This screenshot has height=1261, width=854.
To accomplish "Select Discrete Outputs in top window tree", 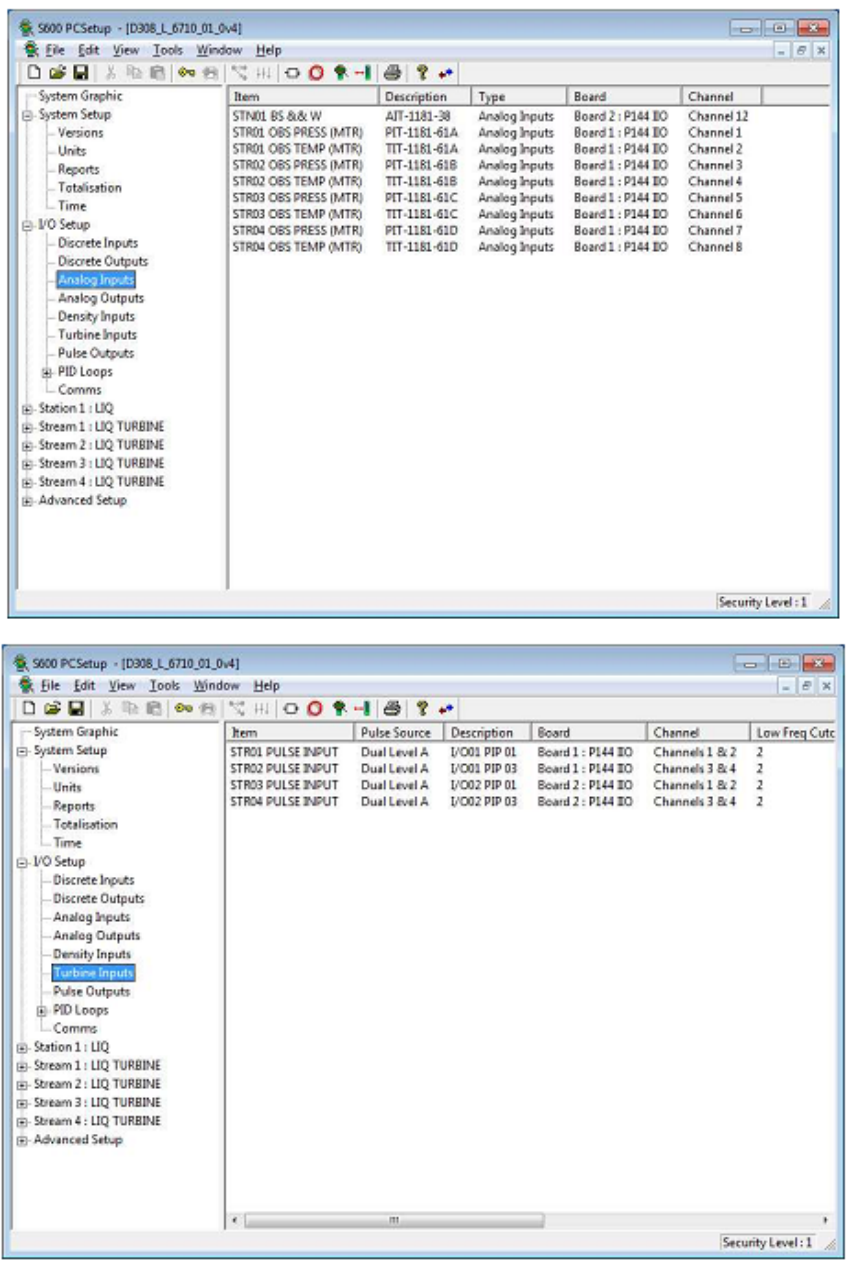I will pos(102,261).
